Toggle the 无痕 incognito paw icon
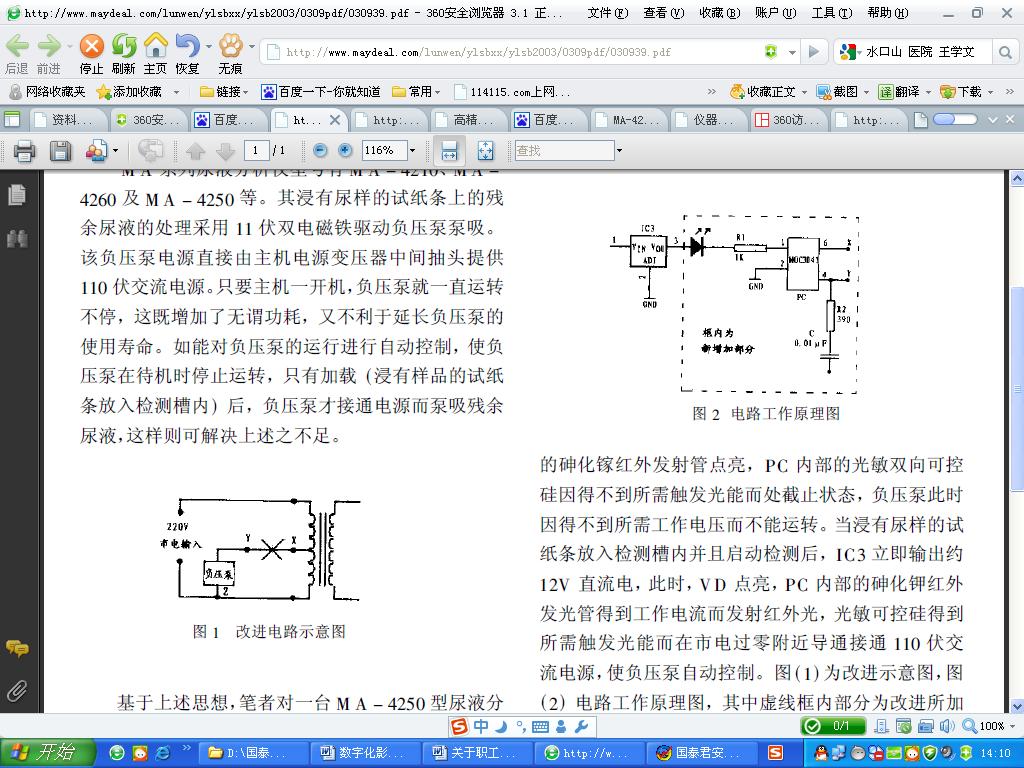 [x=231, y=46]
